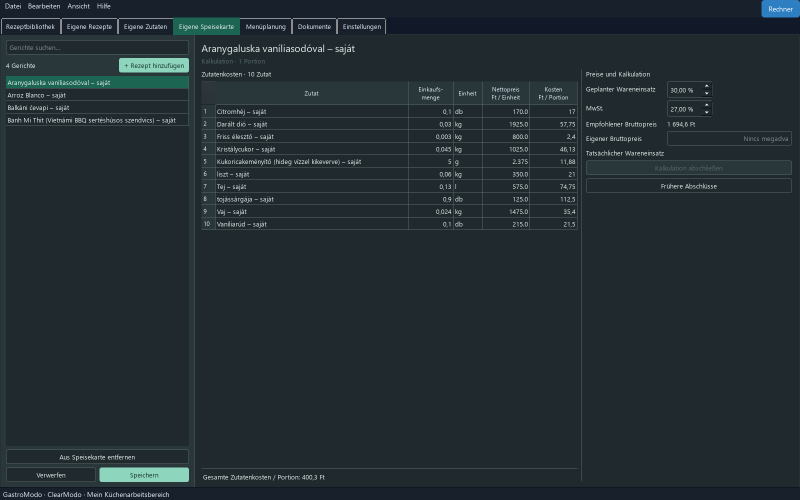Click the dish title Aranygaluska vaníliasodóval
800x500 pixels.
278,49
